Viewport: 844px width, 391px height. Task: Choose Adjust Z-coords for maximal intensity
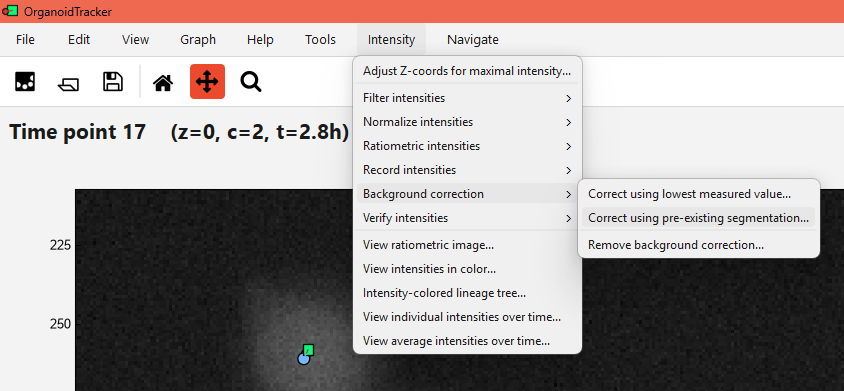[467, 71]
